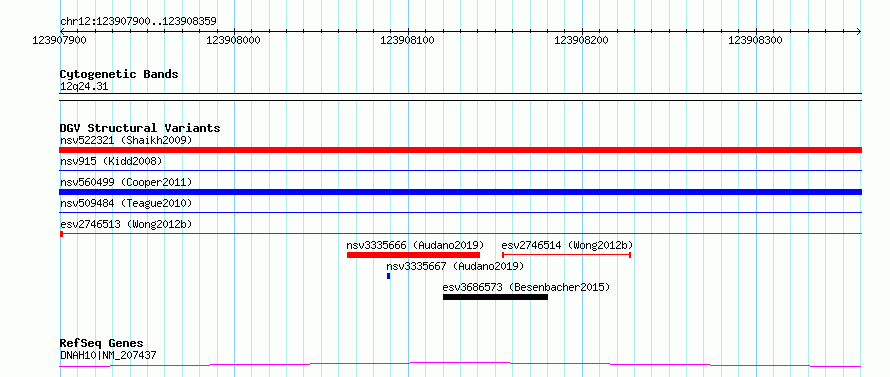
Task: Click the Cytogenetic Bands track title
Action: click(119, 74)
